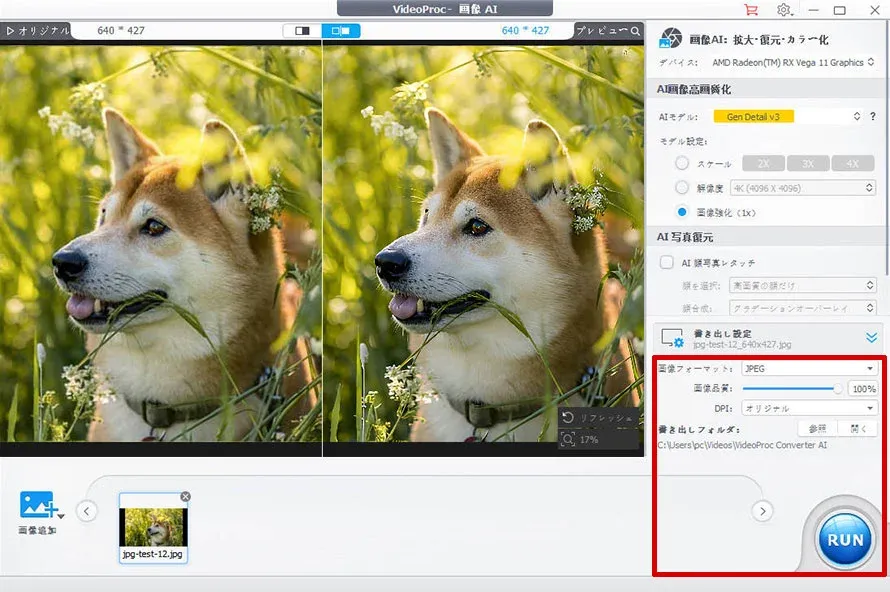Select the スケール radio button
The width and height of the screenshot is (890, 592).
coord(682,163)
